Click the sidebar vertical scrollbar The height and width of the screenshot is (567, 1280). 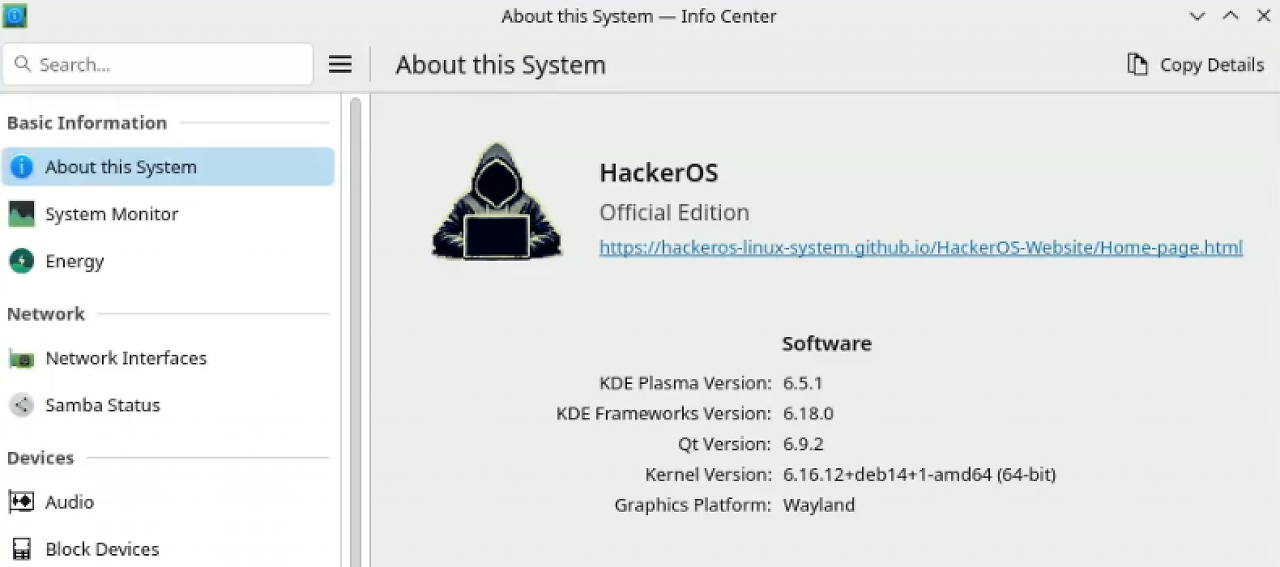355,330
